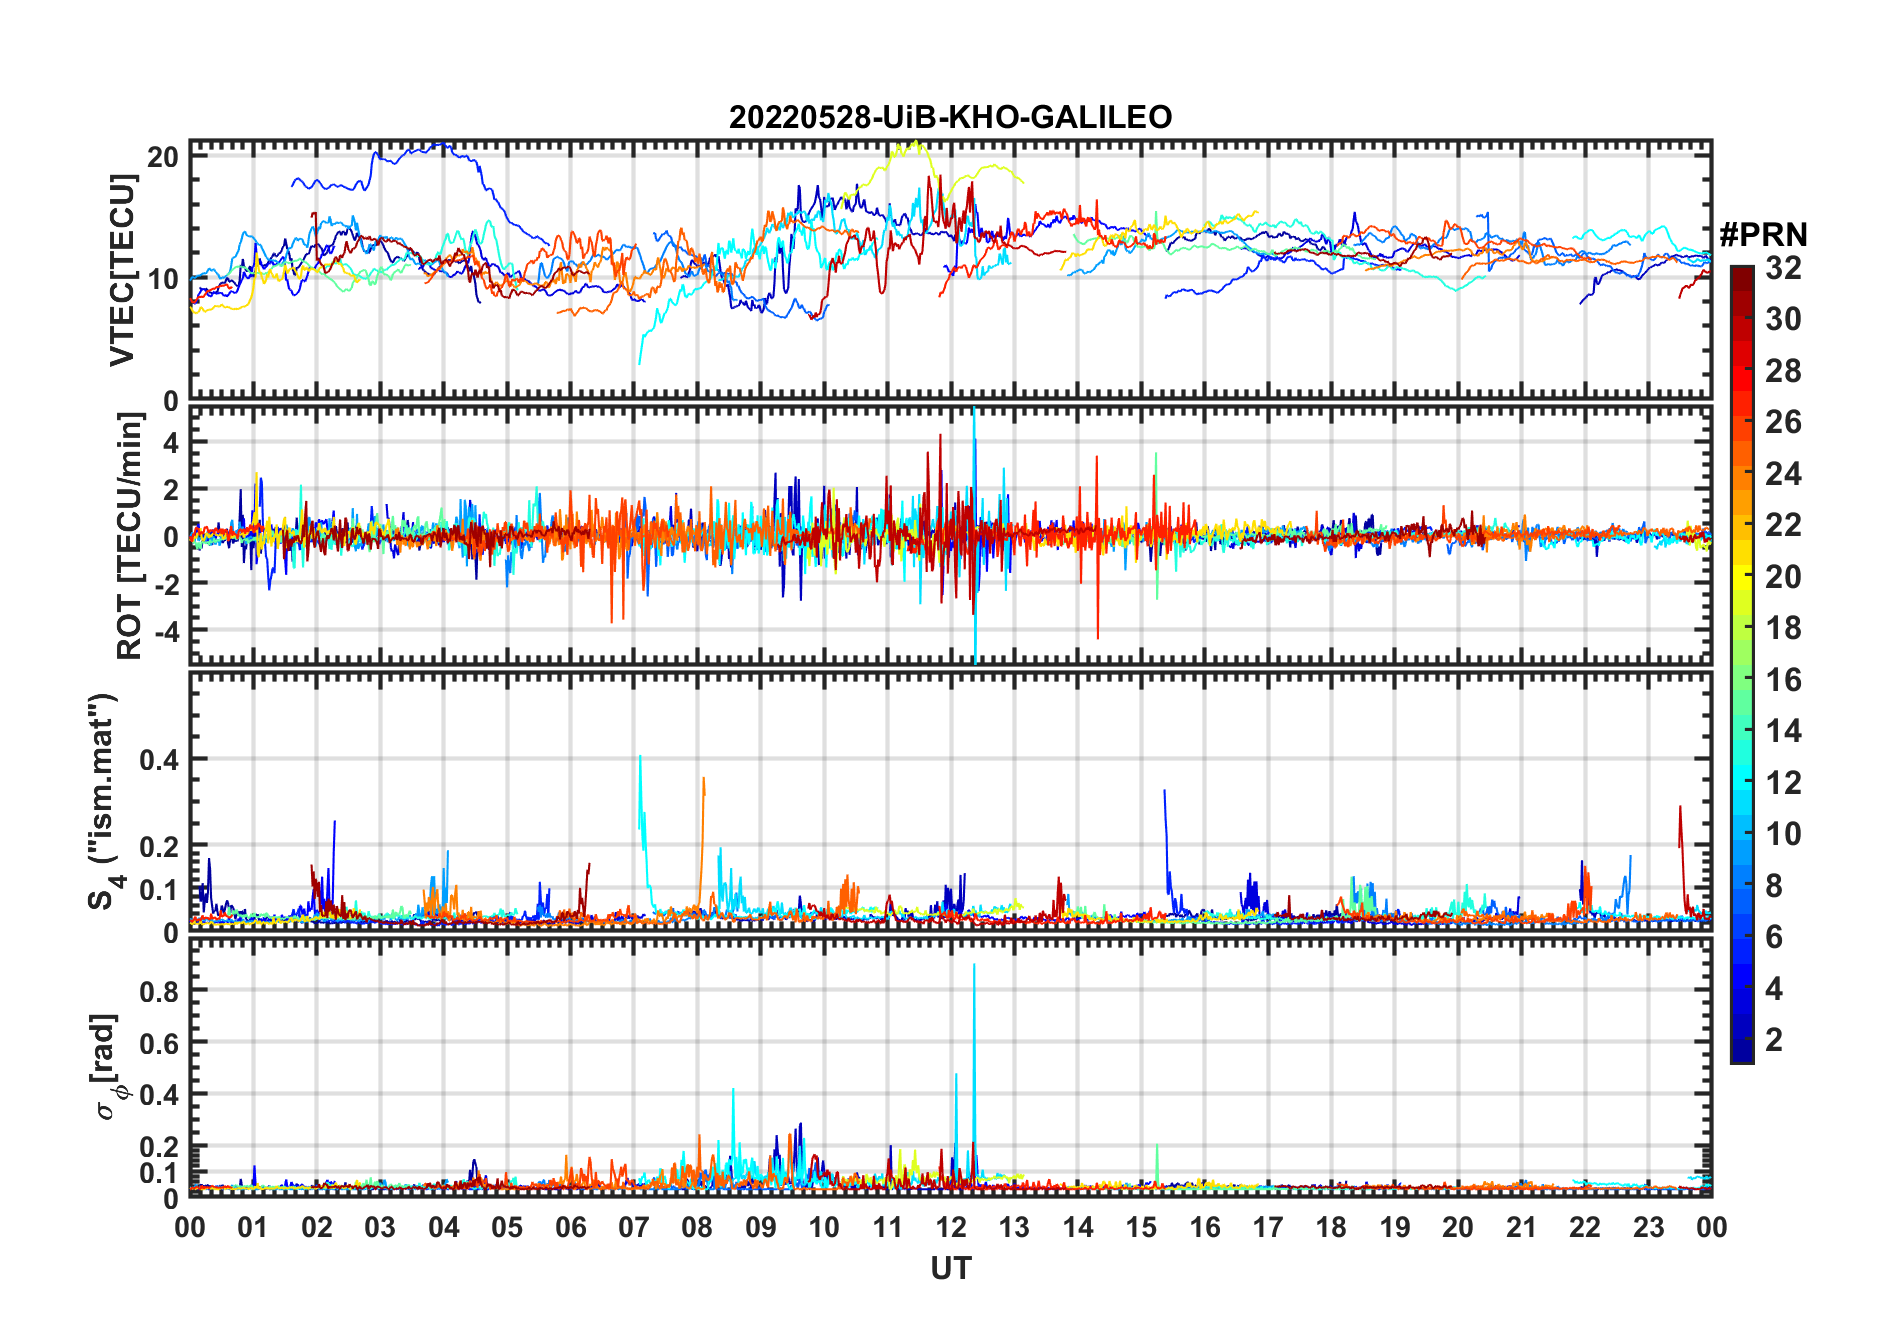Click the S4 ("ism.mat") y-axis label
This screenshot has height=1330, width=1902.
coord(104,802)
